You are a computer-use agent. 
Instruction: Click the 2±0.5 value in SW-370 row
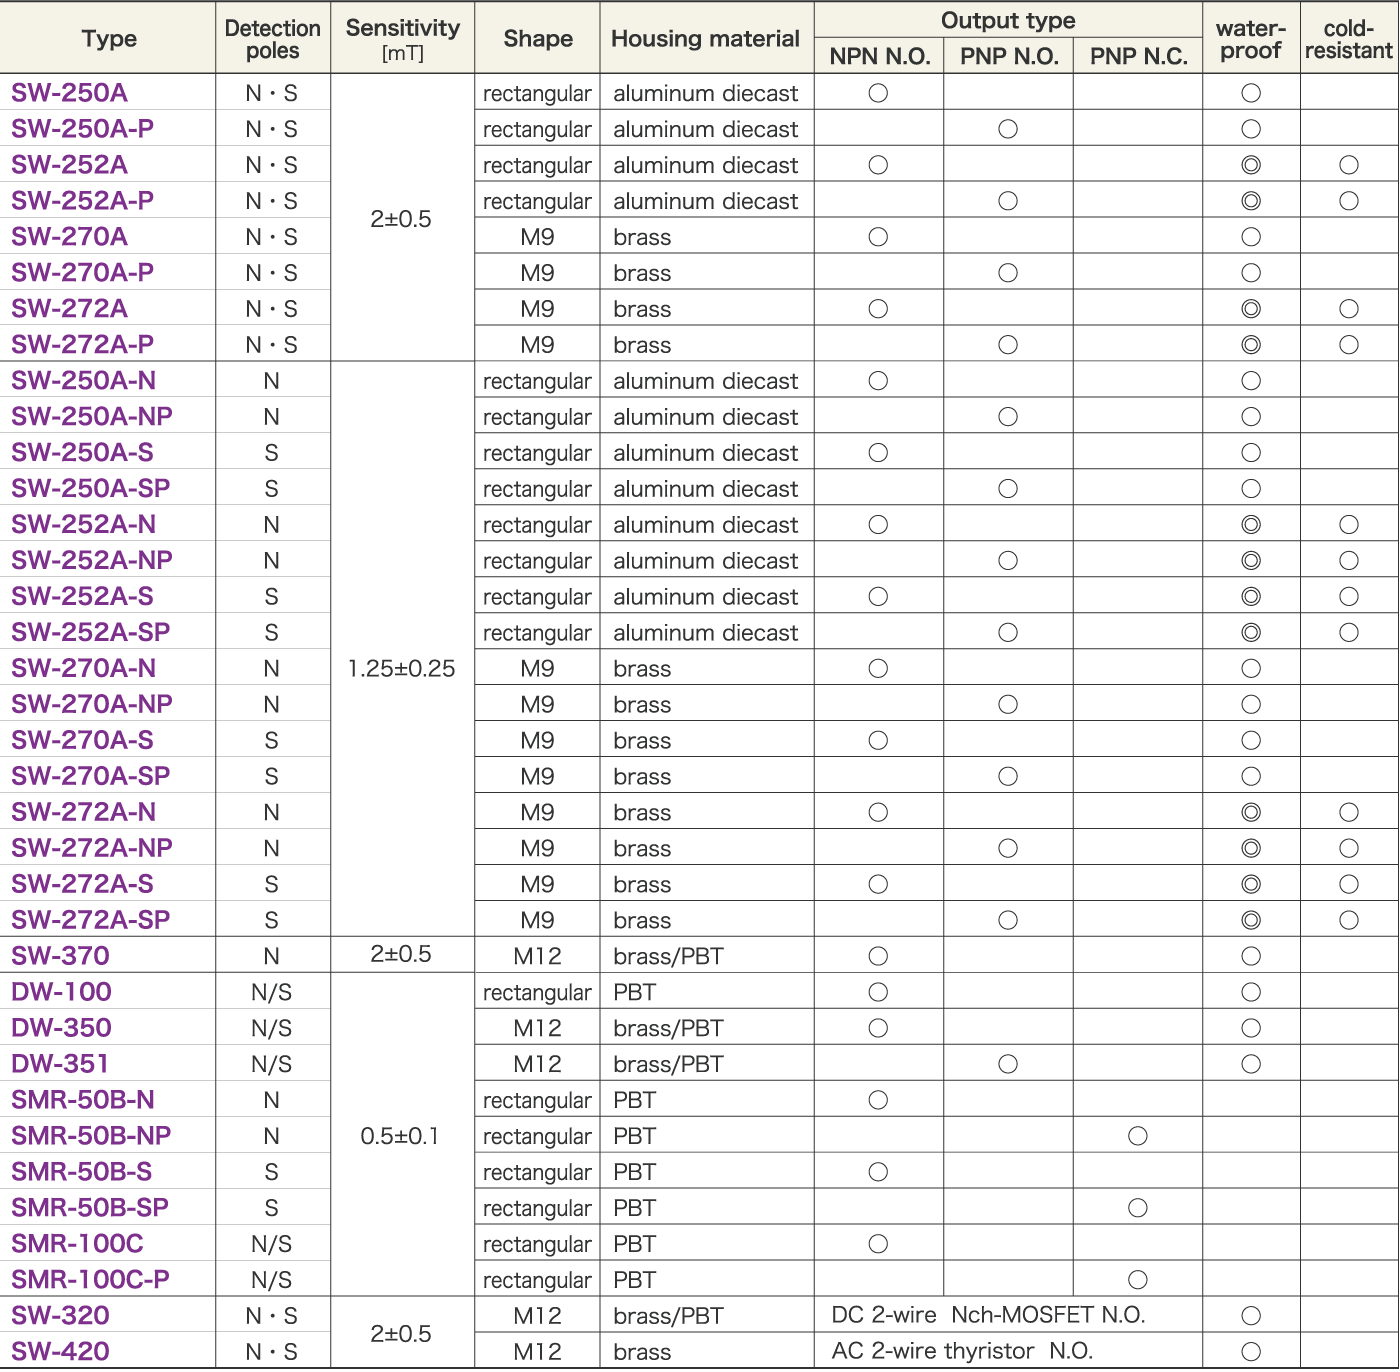(401, 955)
